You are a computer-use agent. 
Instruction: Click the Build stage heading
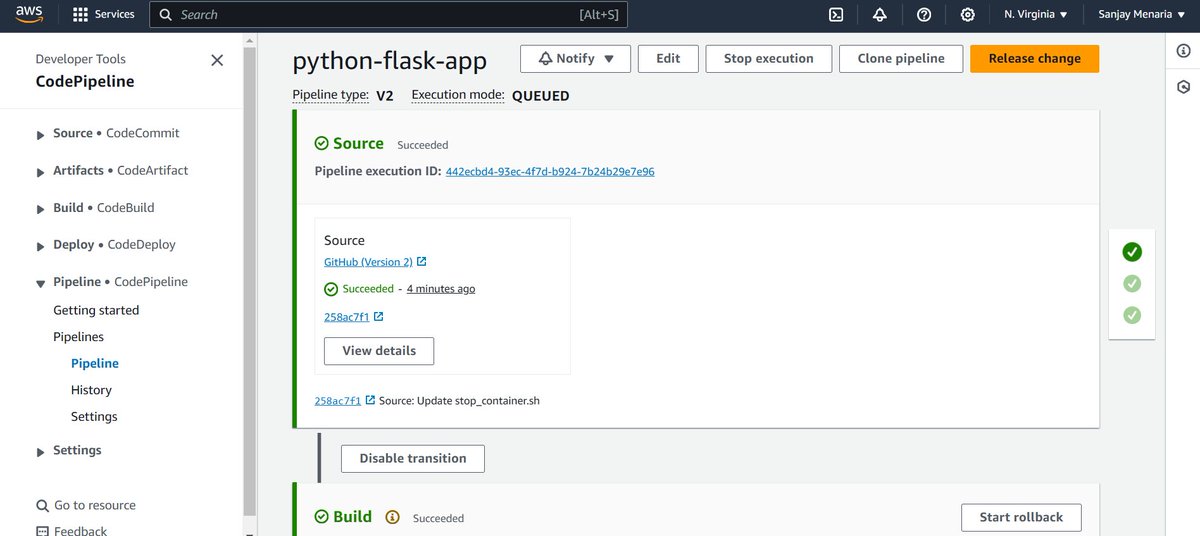pyautogui.click(x=352, y=517)
